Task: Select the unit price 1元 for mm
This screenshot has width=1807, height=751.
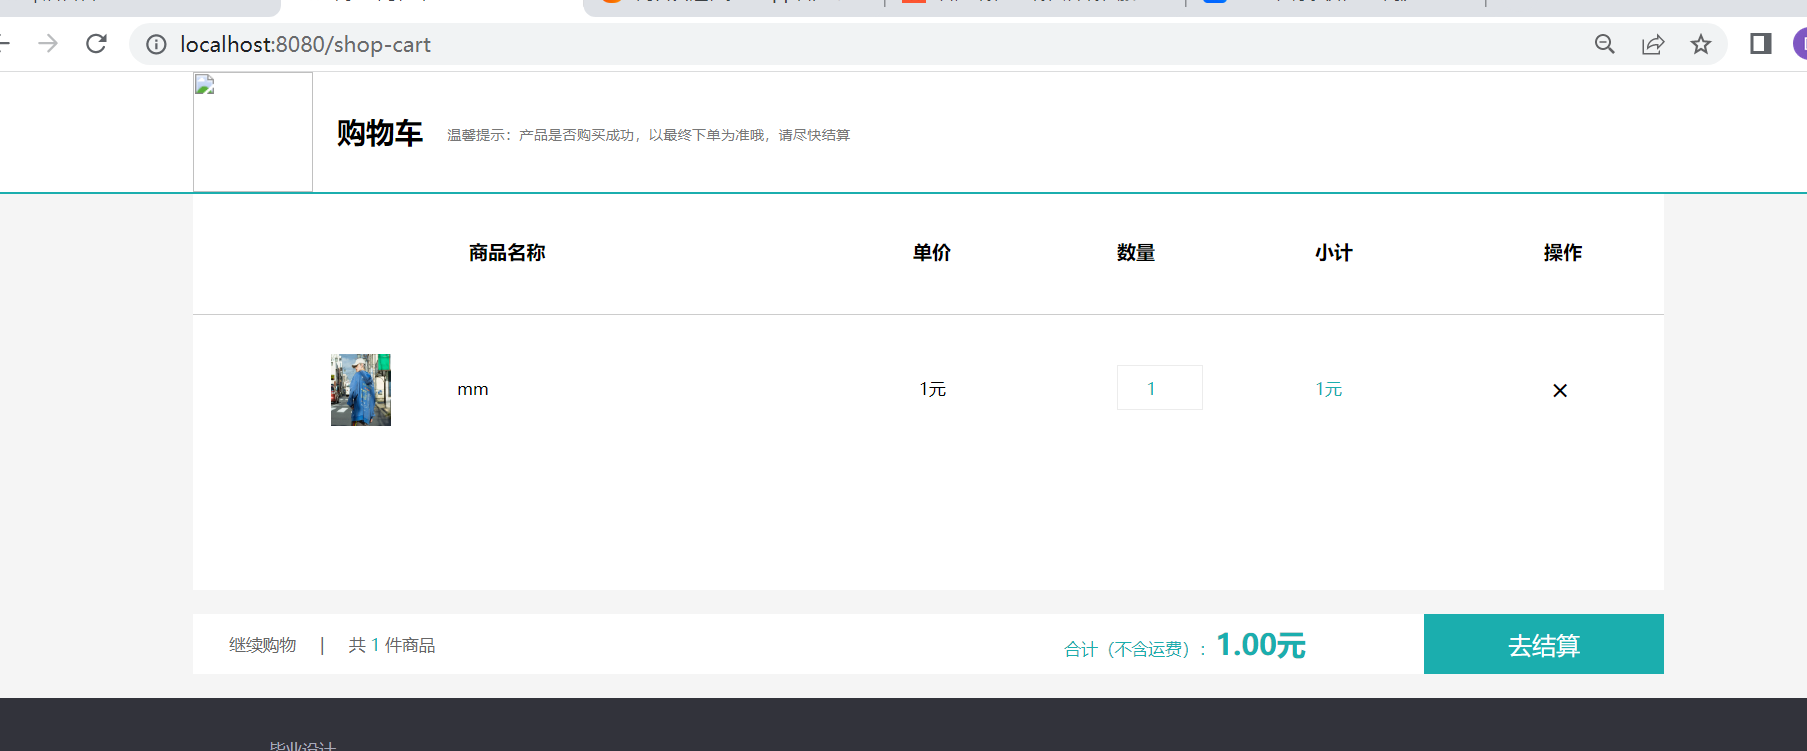Action: (933, 389)
